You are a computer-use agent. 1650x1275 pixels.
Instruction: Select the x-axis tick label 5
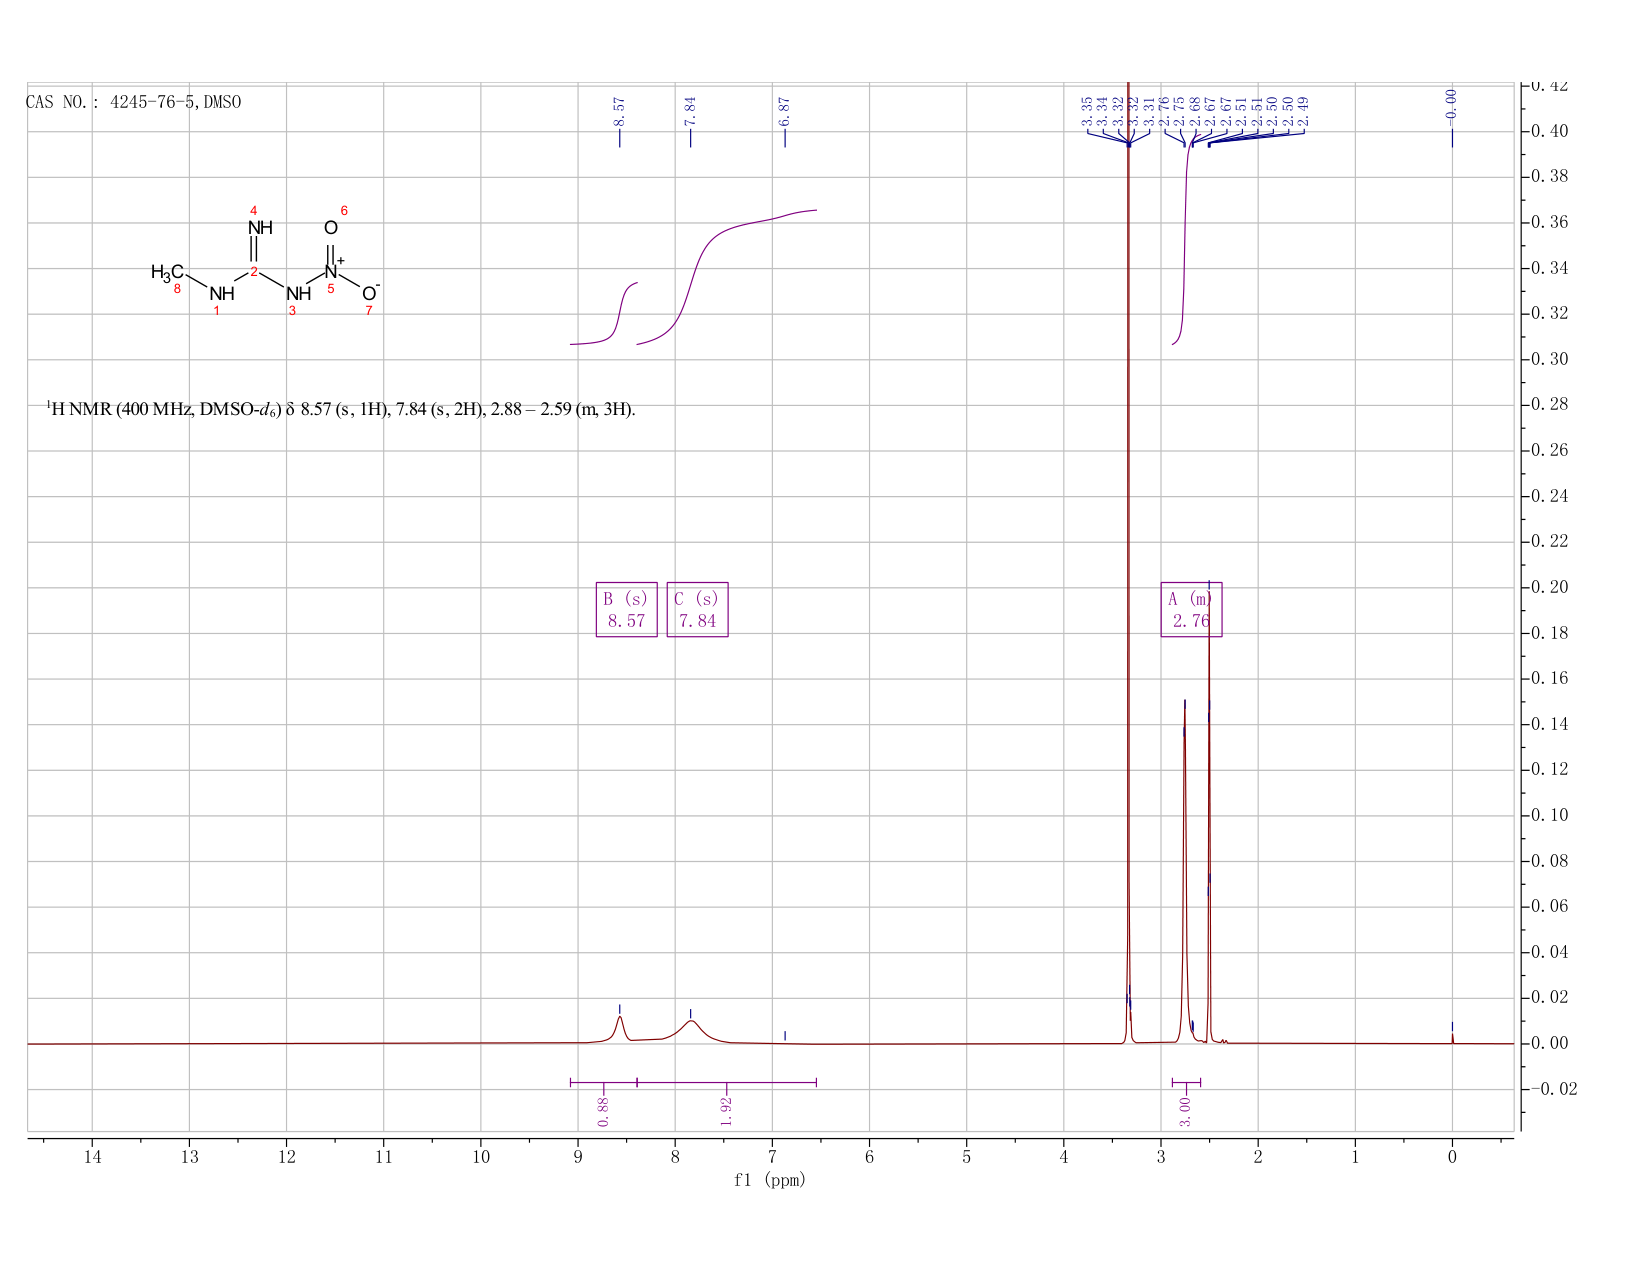tap(966, 1157)
